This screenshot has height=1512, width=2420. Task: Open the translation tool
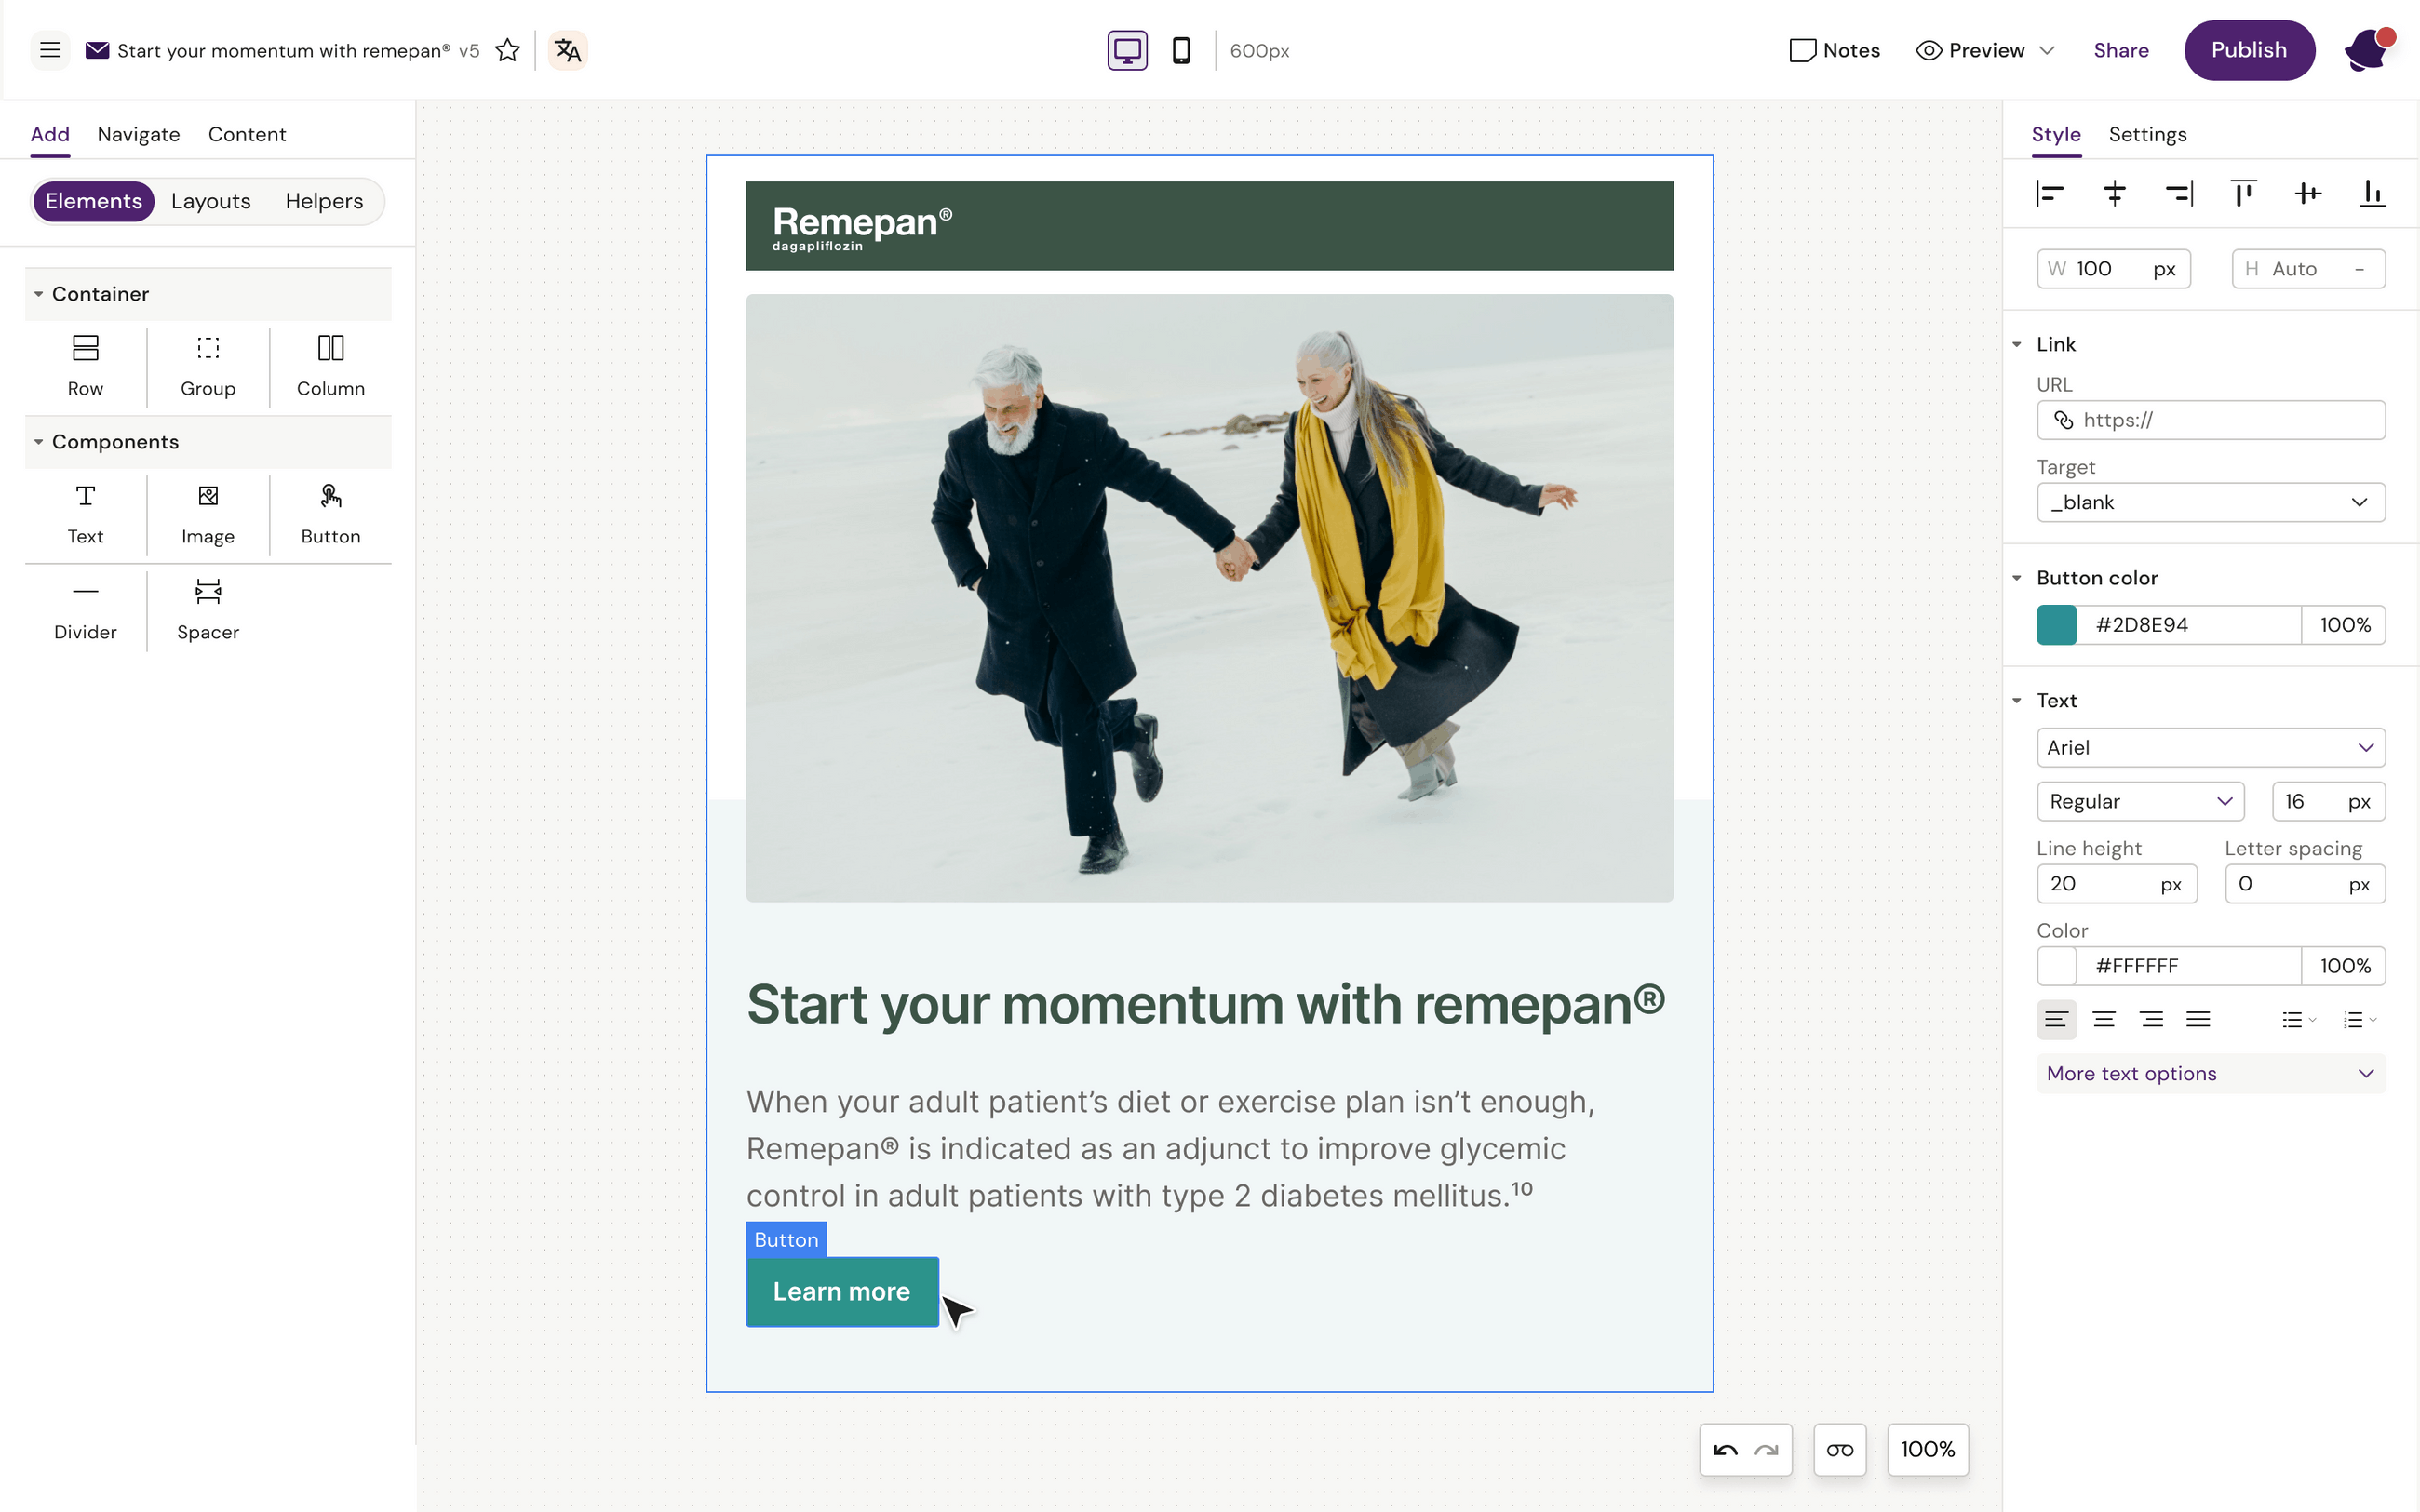coord(567,50)
